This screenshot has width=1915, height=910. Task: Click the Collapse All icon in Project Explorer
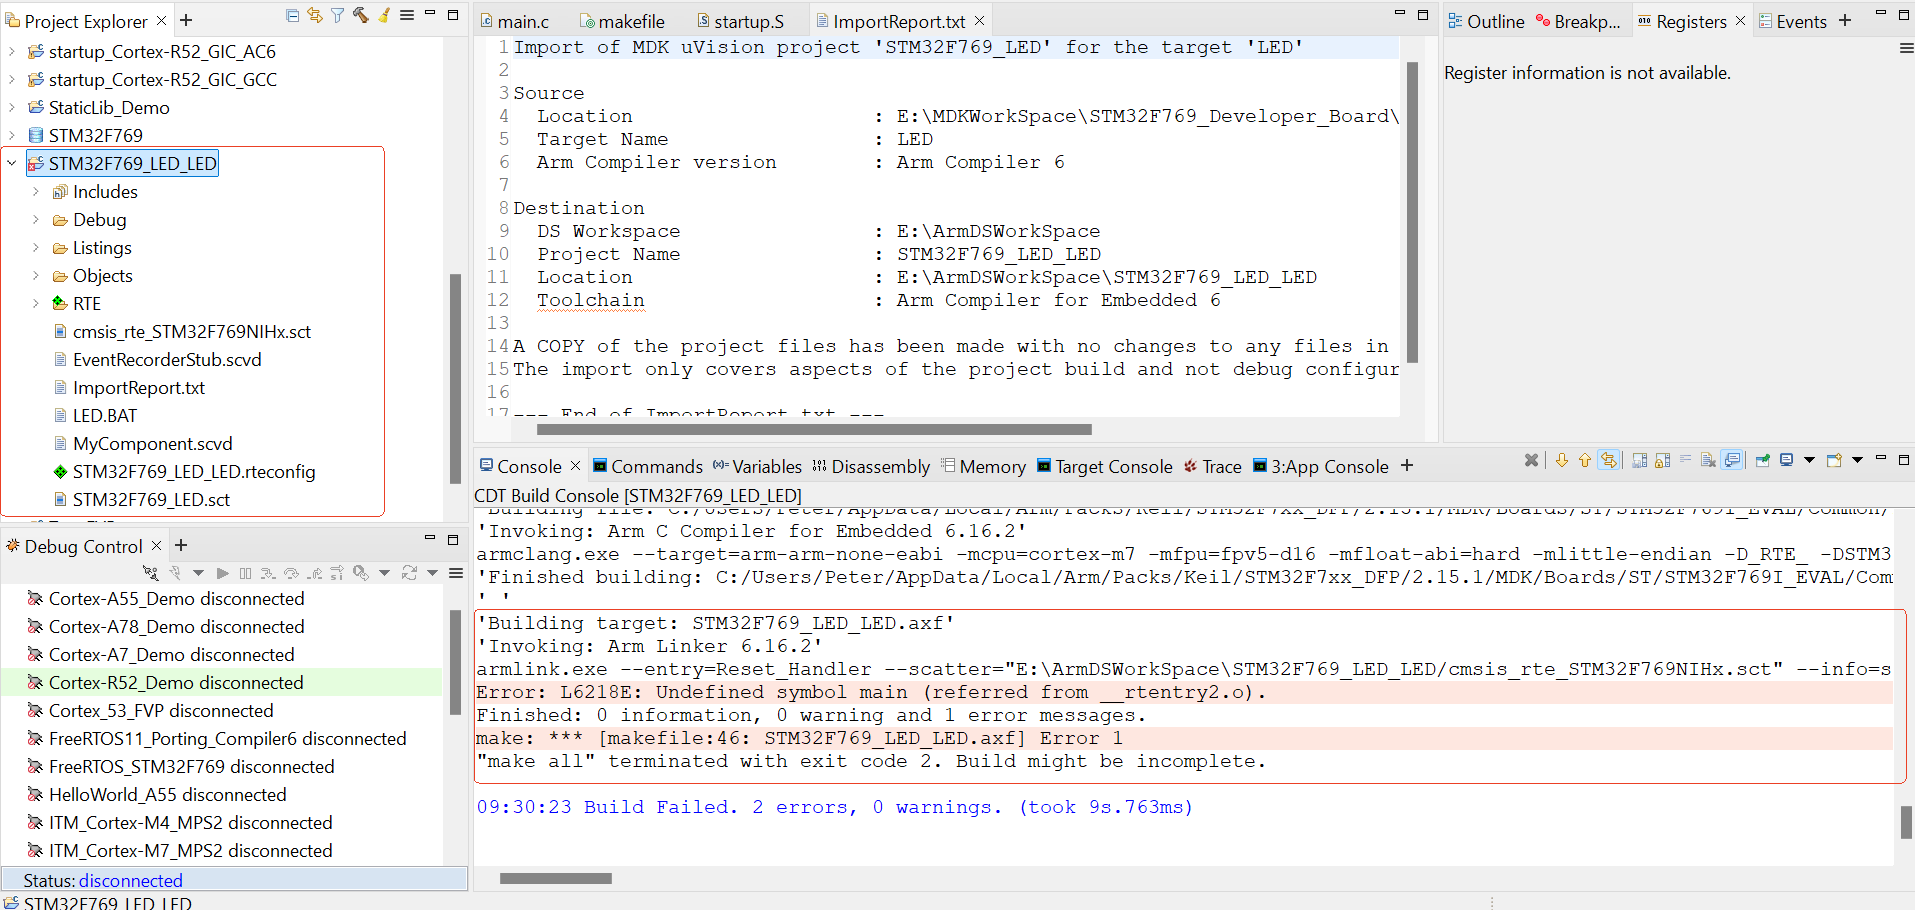pyautogui.click(x=292, y=15)
